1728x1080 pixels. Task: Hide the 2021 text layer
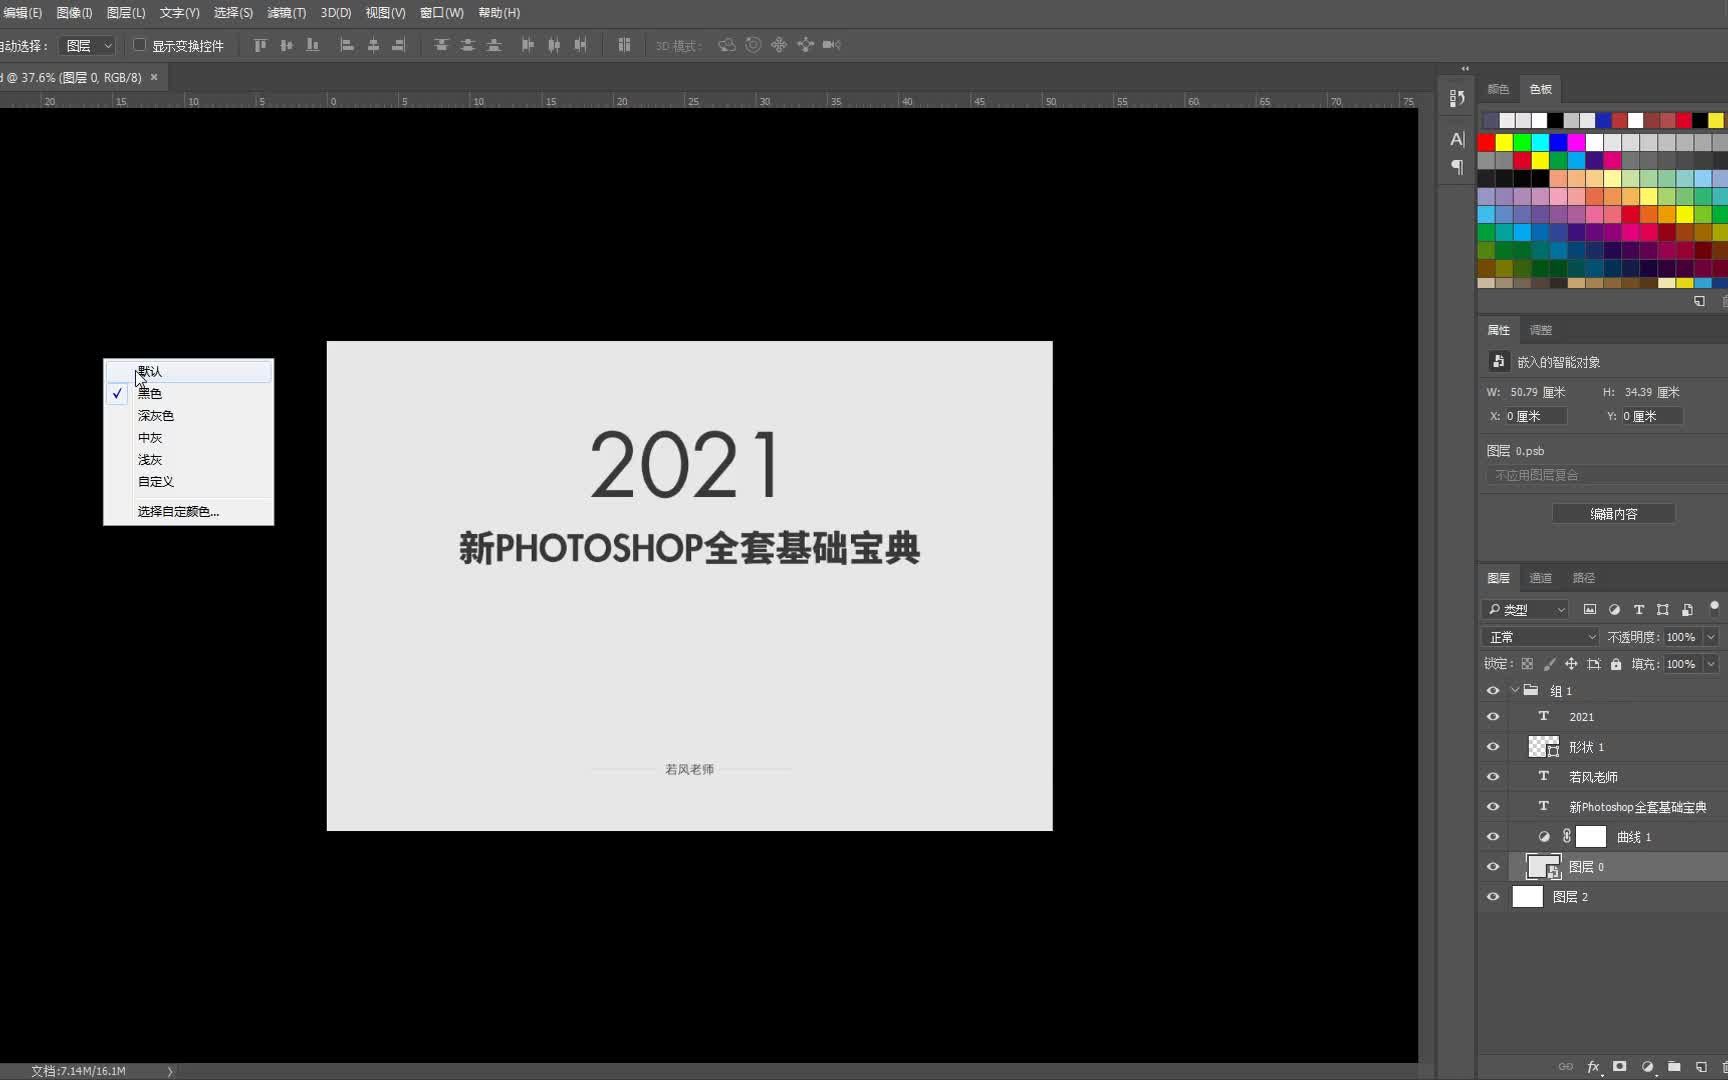pyautogui.click(x=1493, y=717)
